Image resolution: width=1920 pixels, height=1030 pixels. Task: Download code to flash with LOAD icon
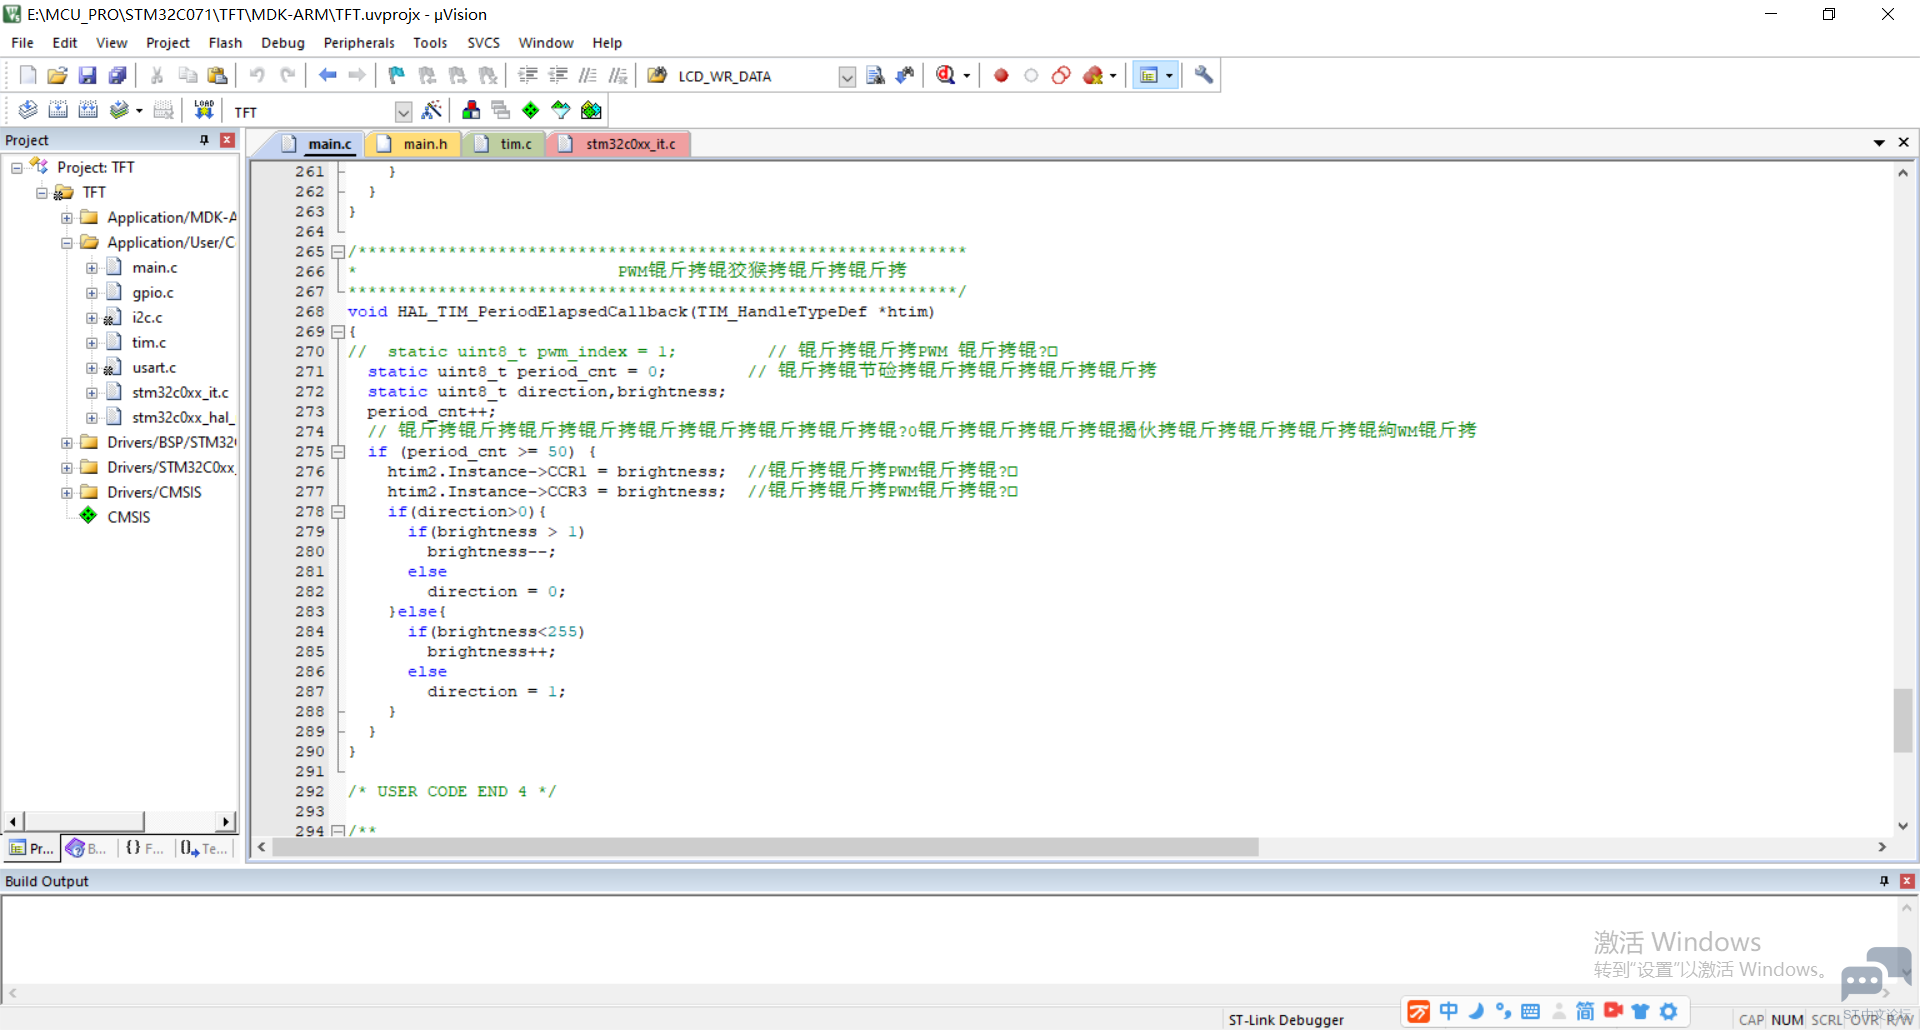point(204,110)
